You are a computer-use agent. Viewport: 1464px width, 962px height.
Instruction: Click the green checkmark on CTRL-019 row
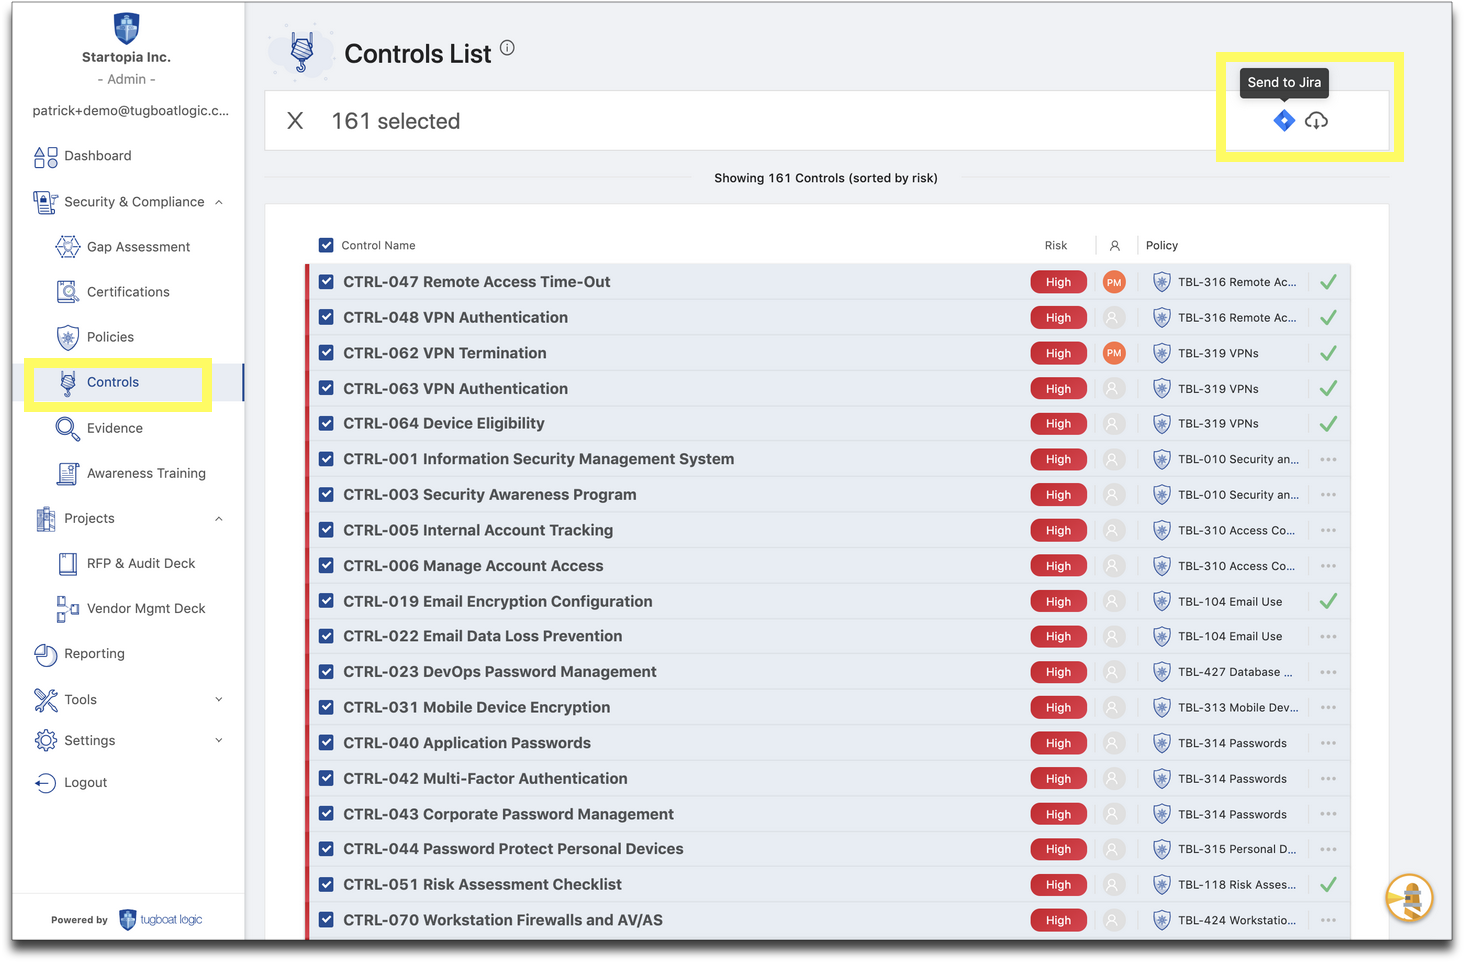click(x=1327, y=602)
